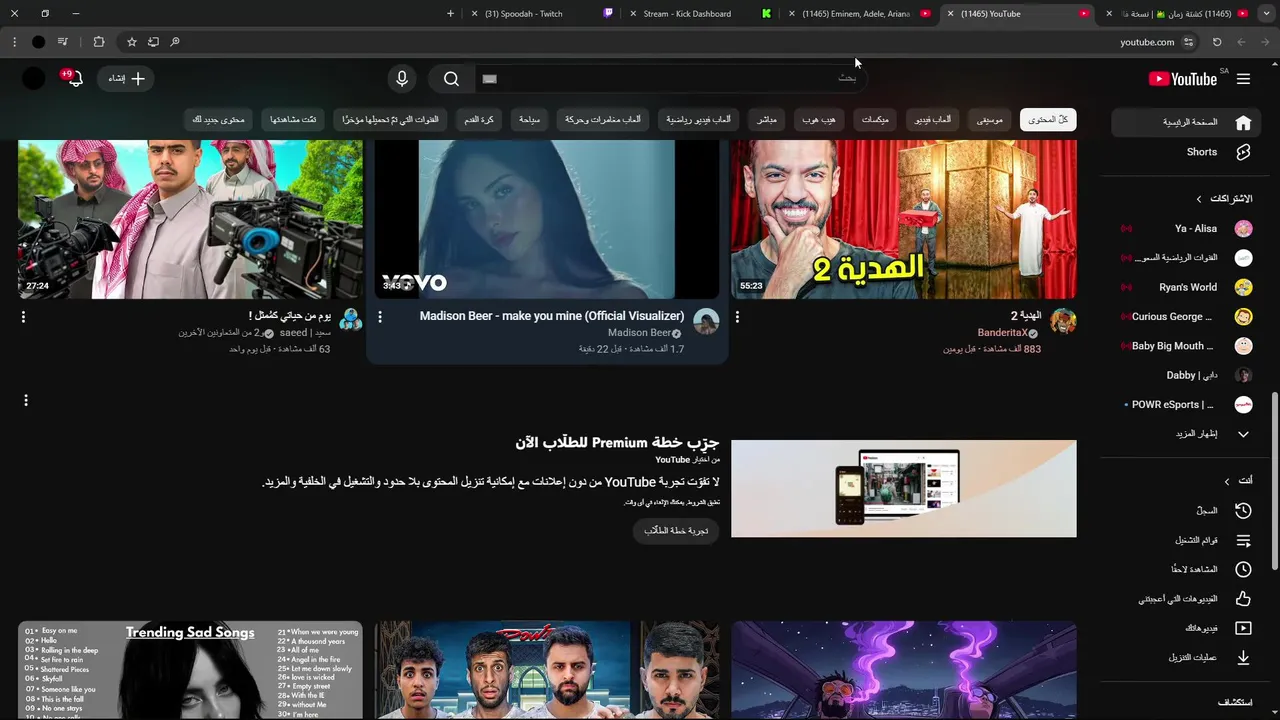Open options menu for Premium promo

pyautogui.click(x=26, y=400)
